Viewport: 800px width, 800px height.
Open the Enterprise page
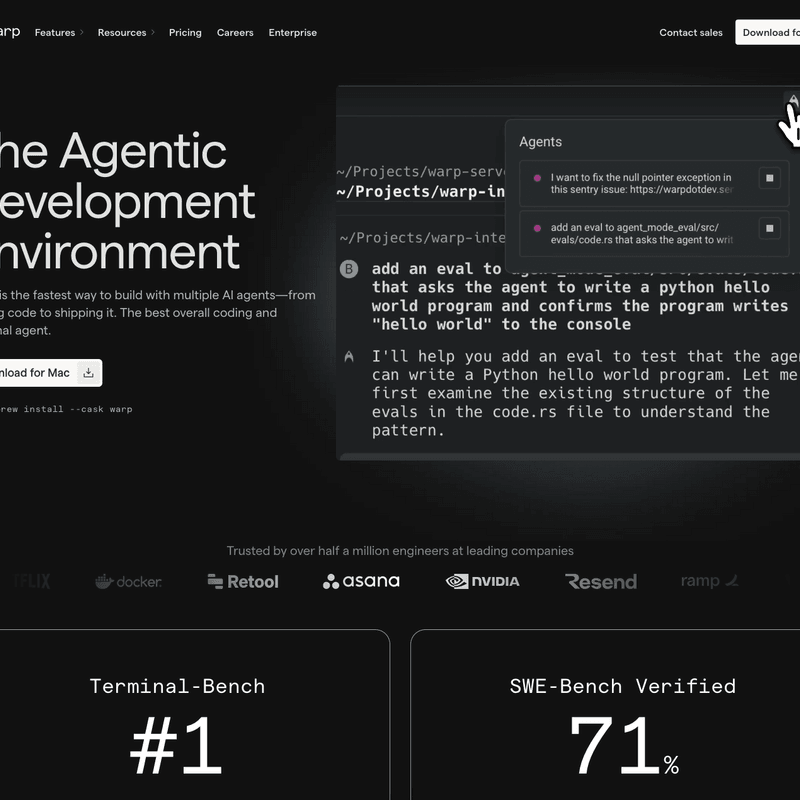pos(293,33)
